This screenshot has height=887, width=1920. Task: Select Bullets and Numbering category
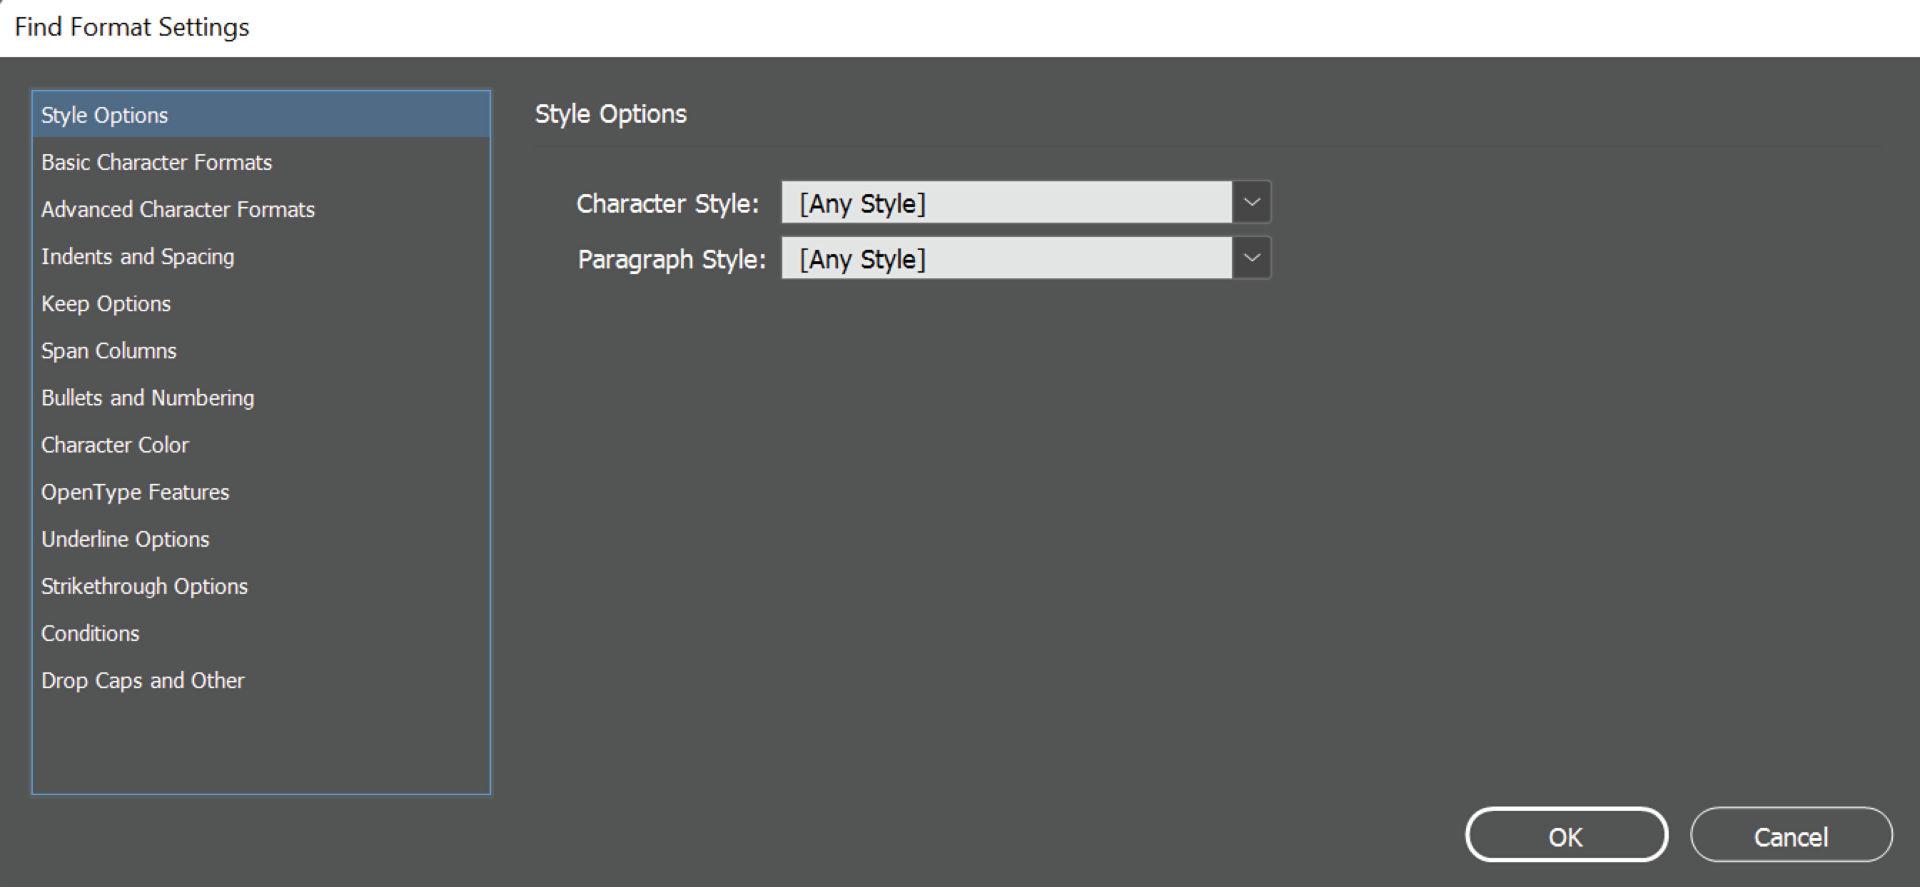[x=147, y=397]
